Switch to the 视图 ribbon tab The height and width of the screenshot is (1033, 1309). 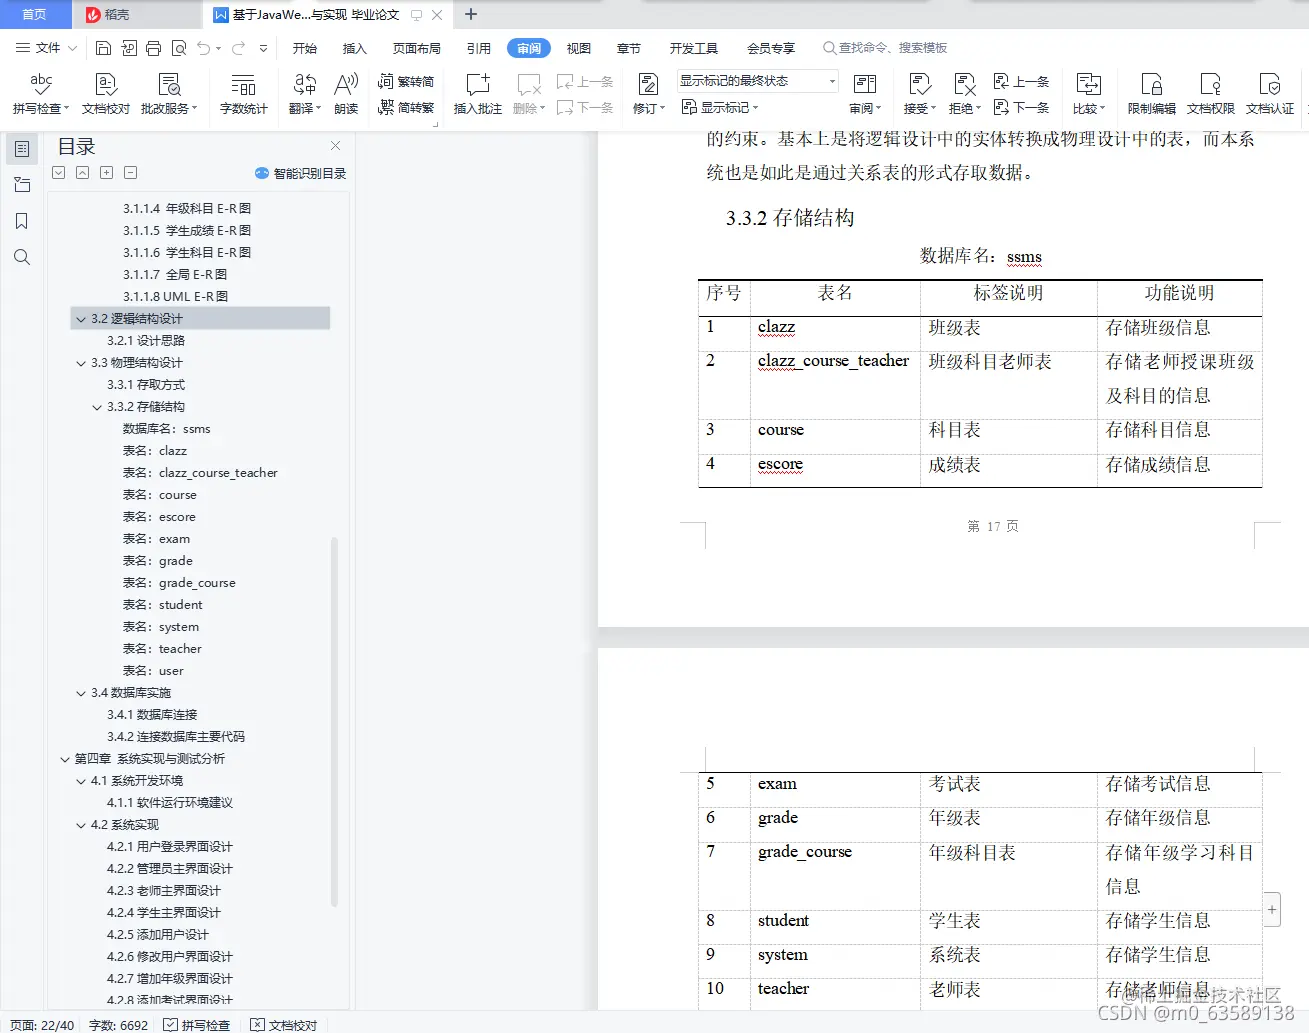[579, 48]
